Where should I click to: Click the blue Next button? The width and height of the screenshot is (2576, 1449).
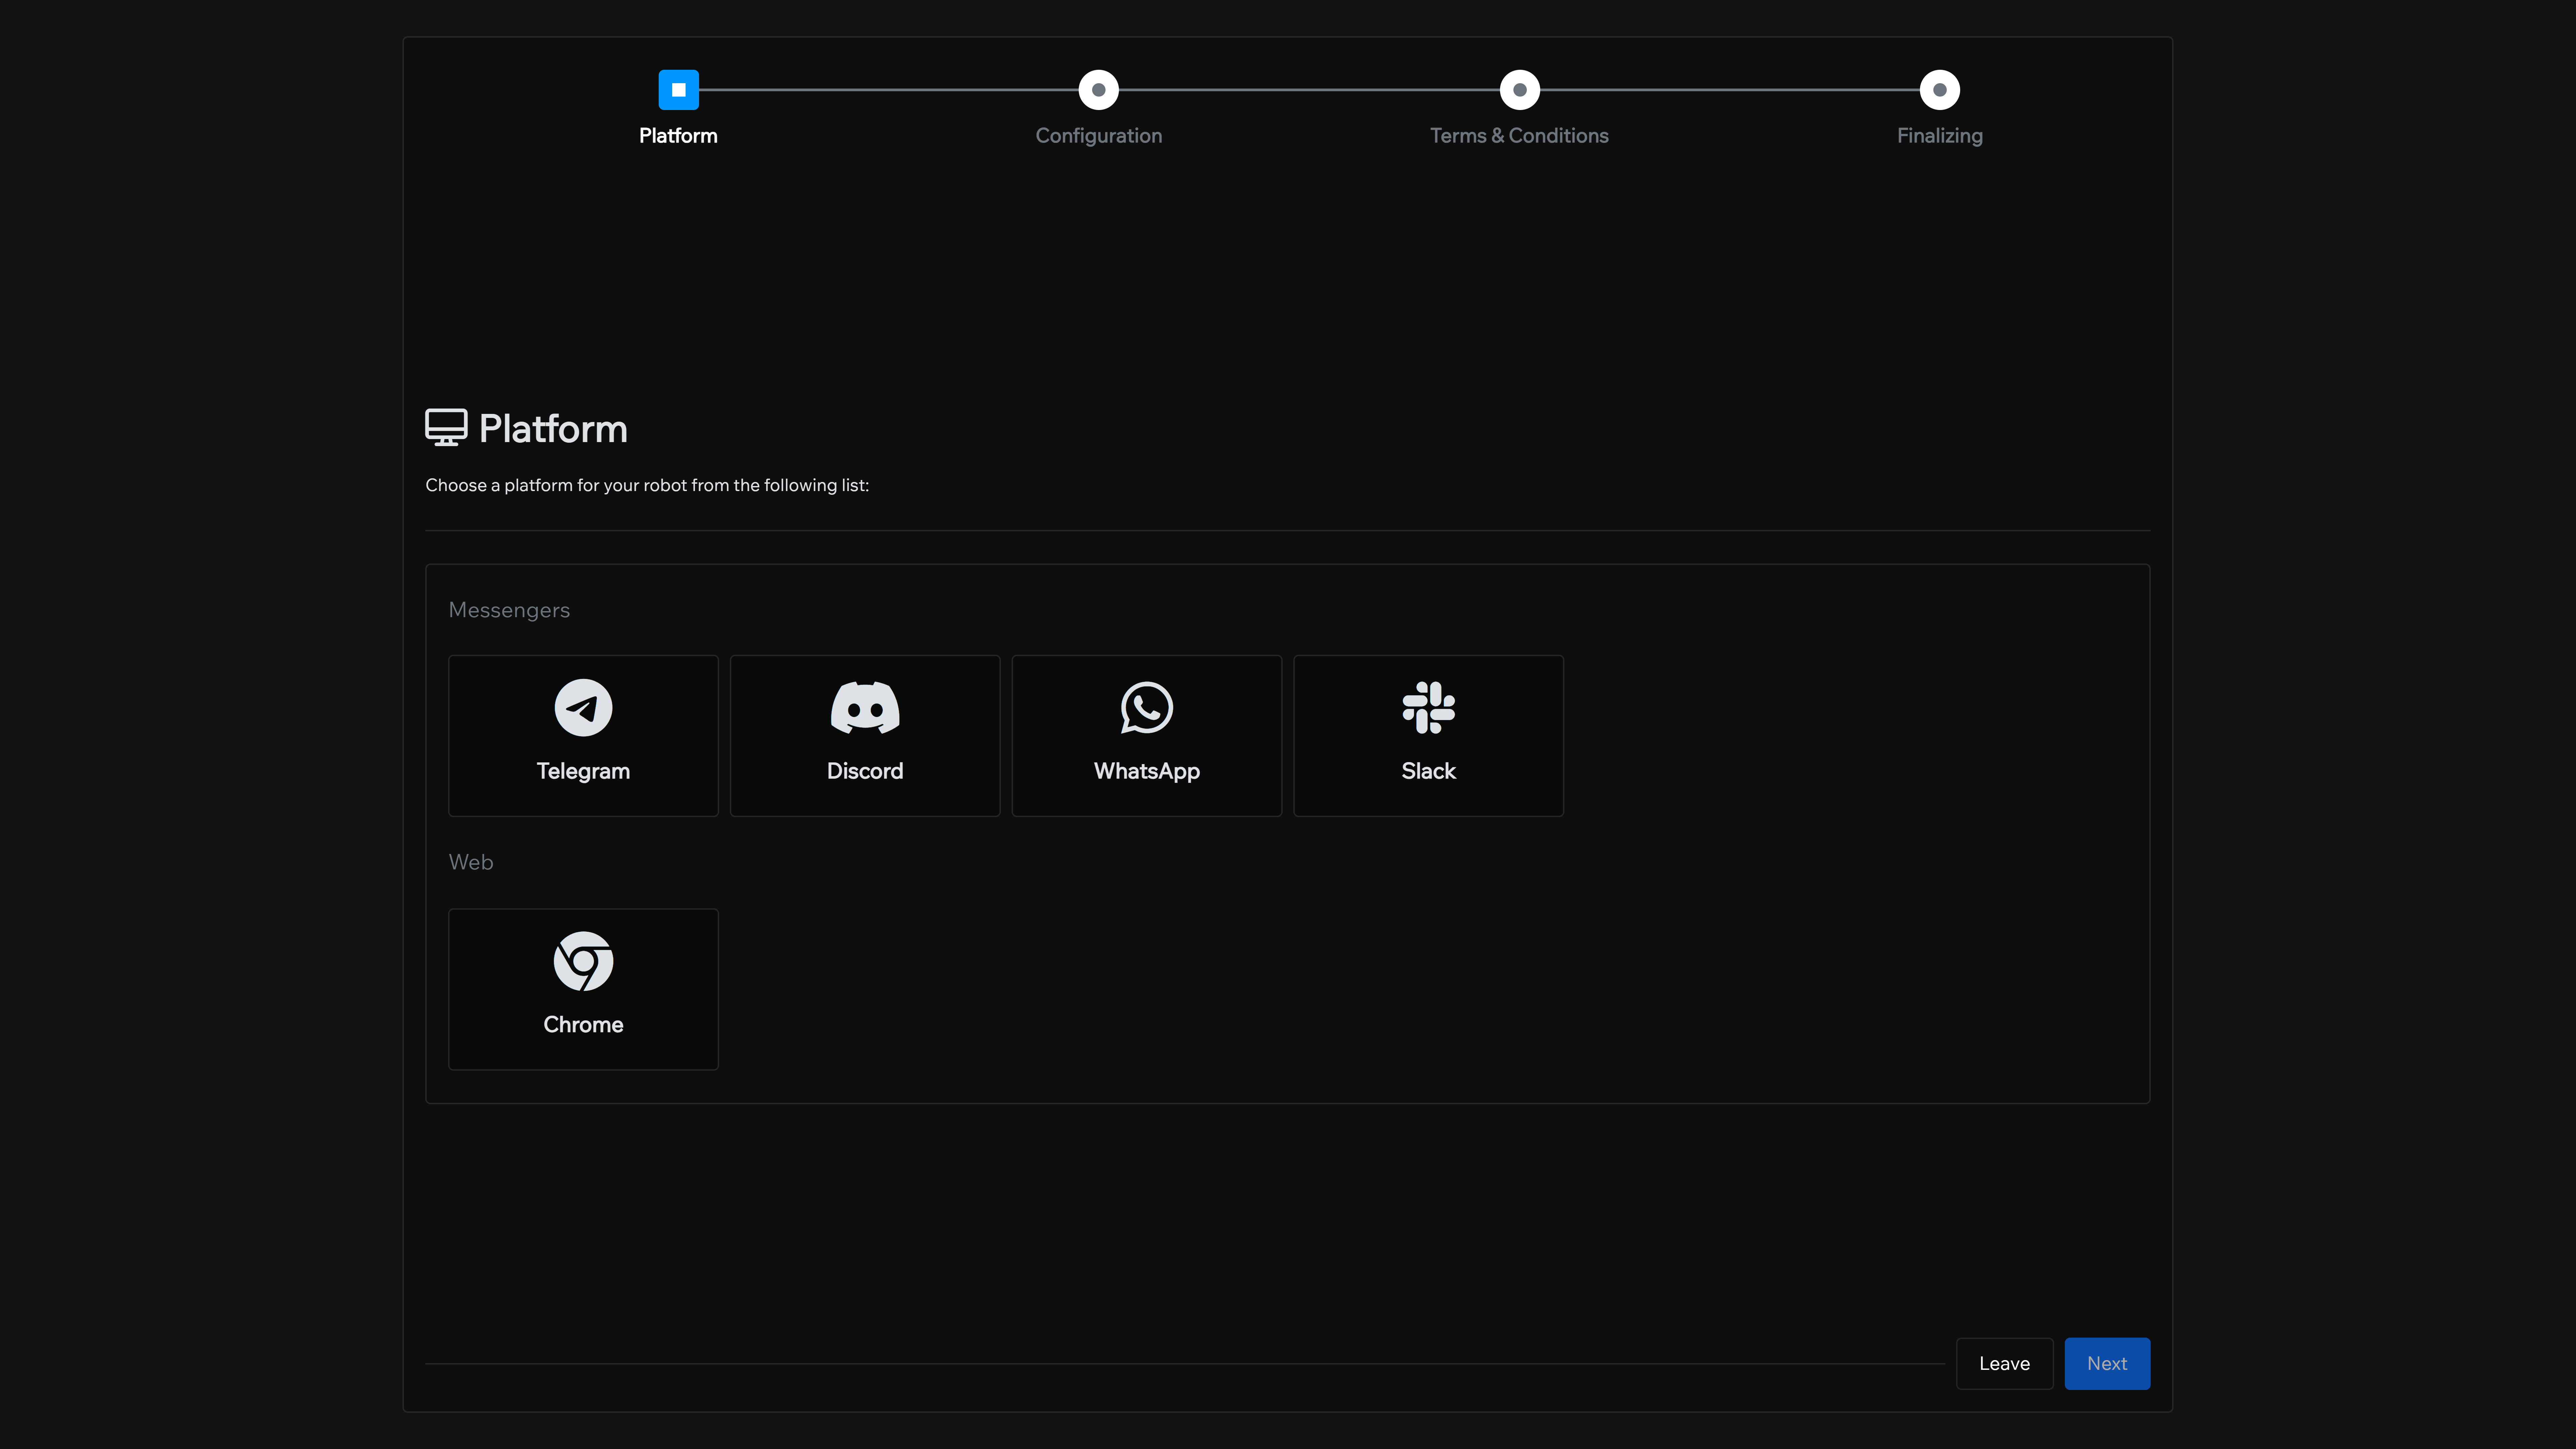coord(2107,1364)
